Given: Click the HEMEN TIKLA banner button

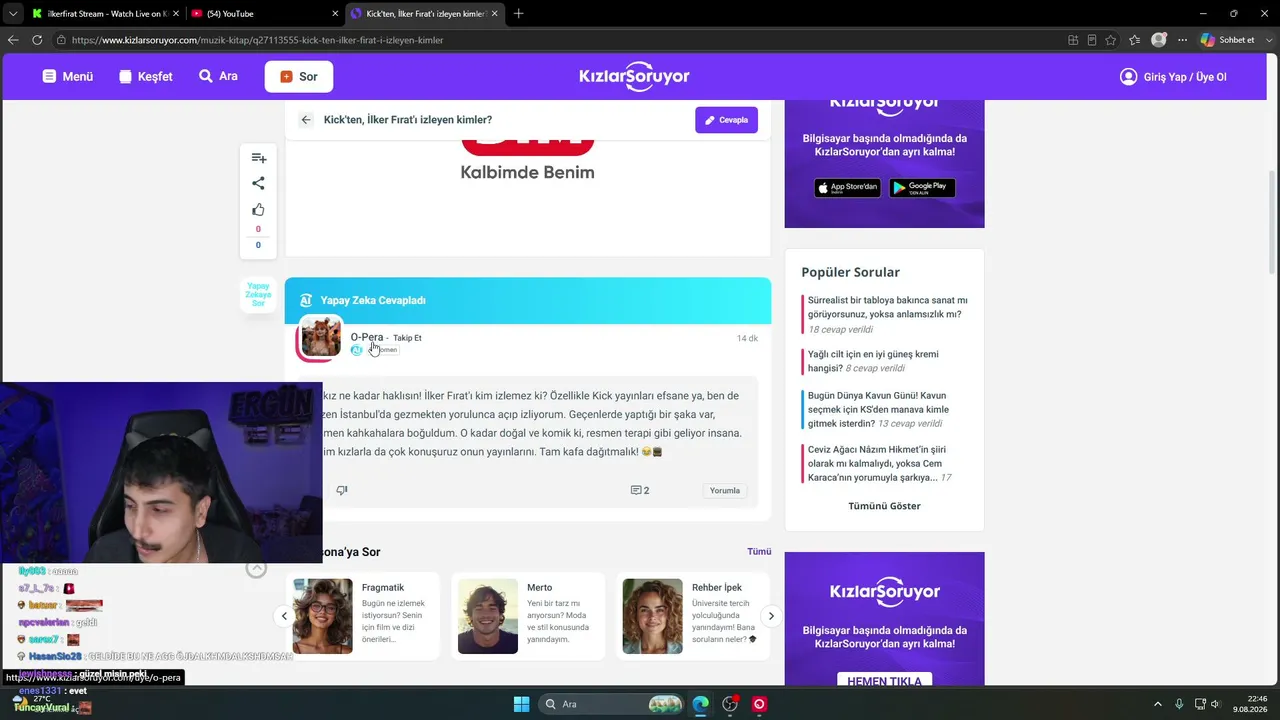Looking at the screenshot, I should pyautogui.click(x=884, y=681).
